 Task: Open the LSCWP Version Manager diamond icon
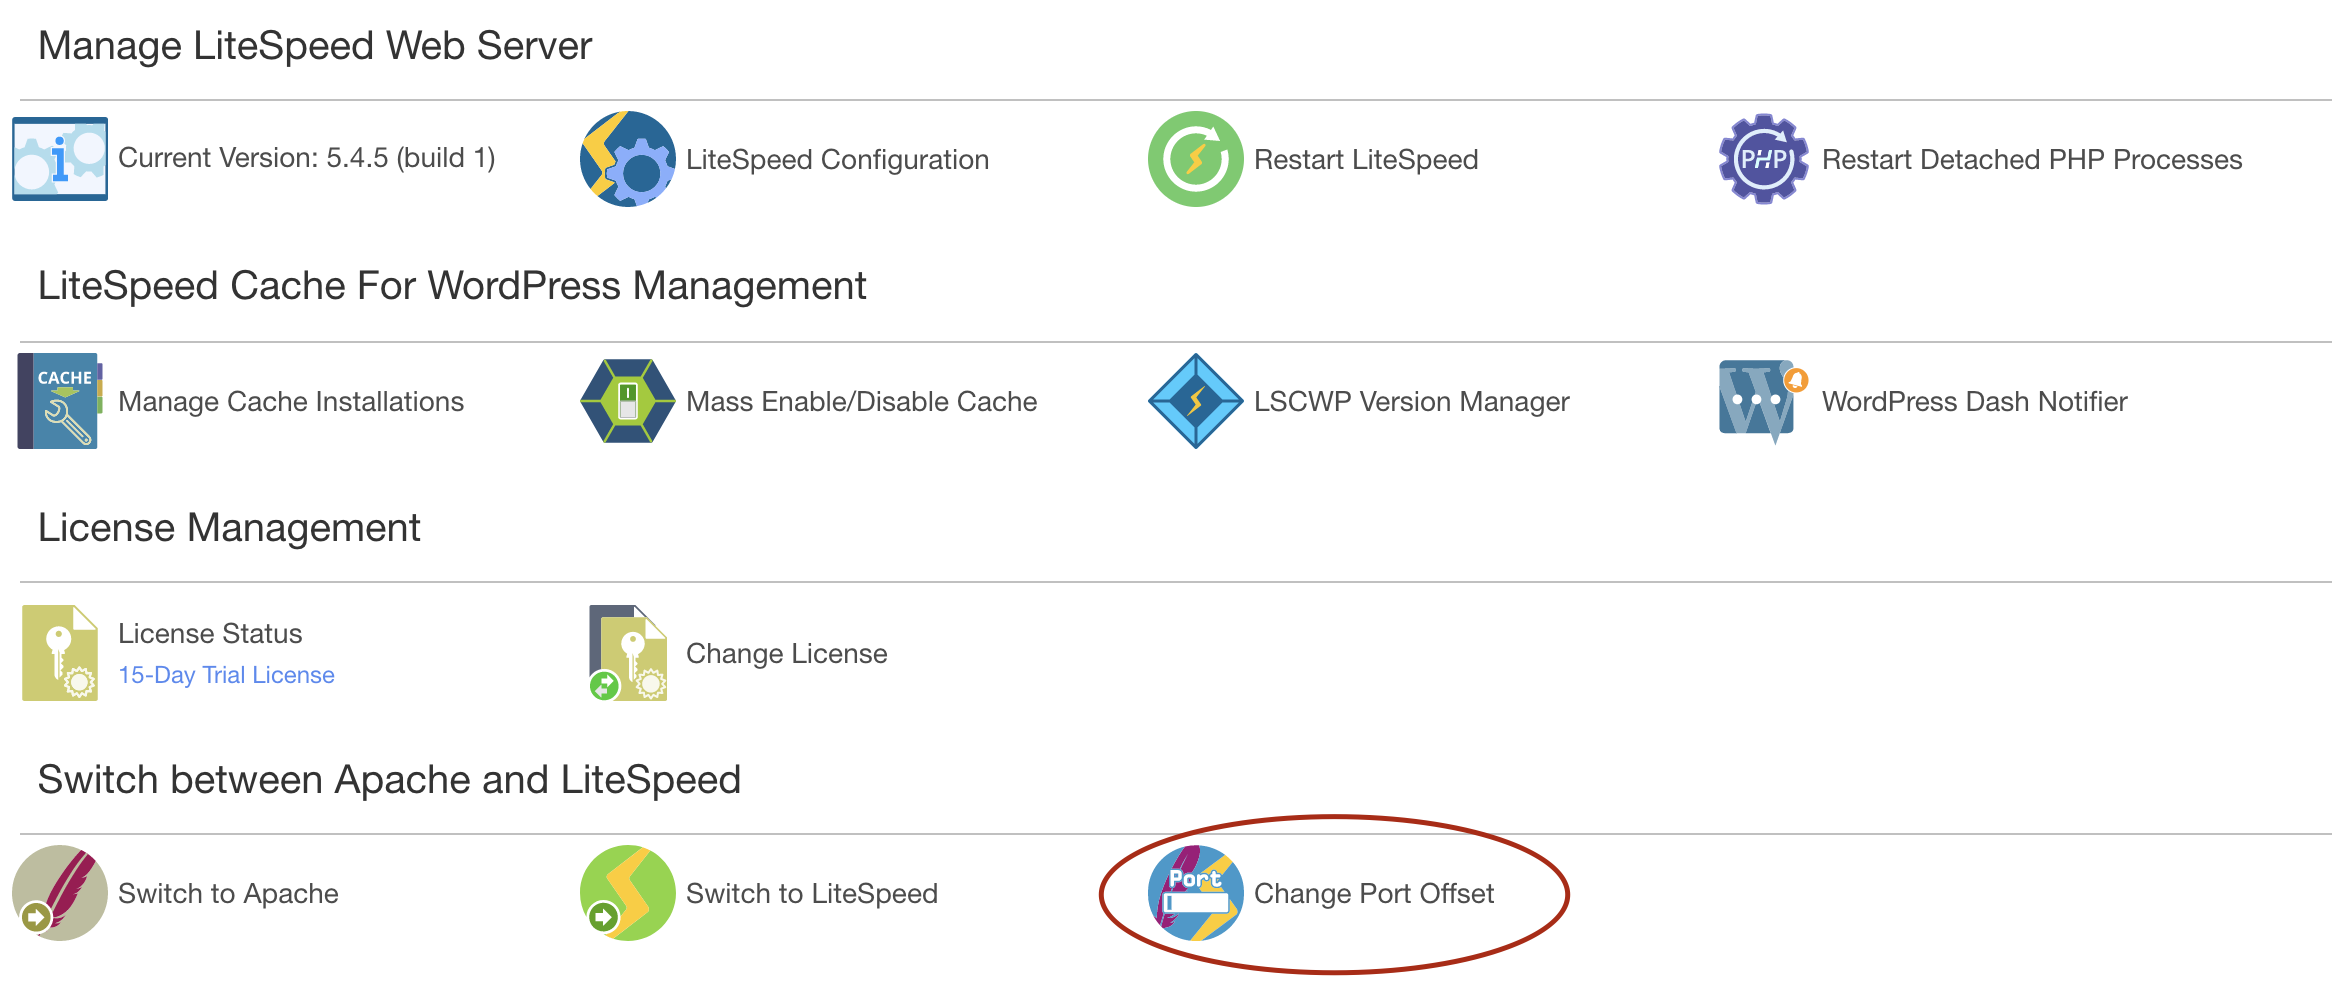(x=1195, y=401)
